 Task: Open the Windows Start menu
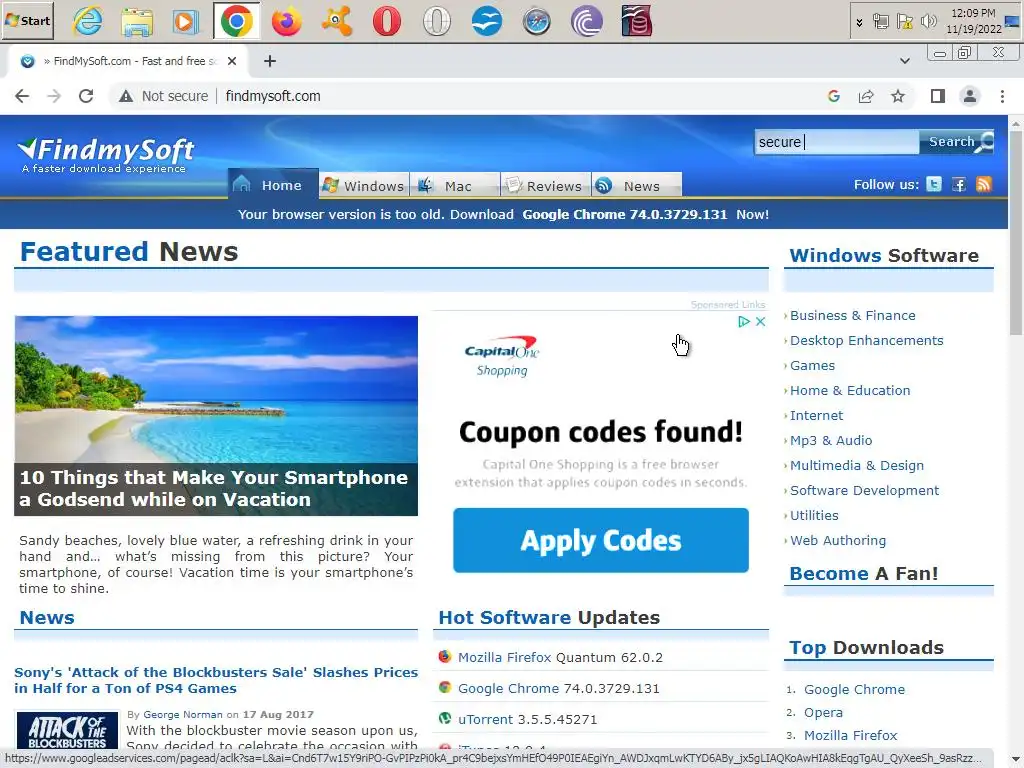(27, 20)
